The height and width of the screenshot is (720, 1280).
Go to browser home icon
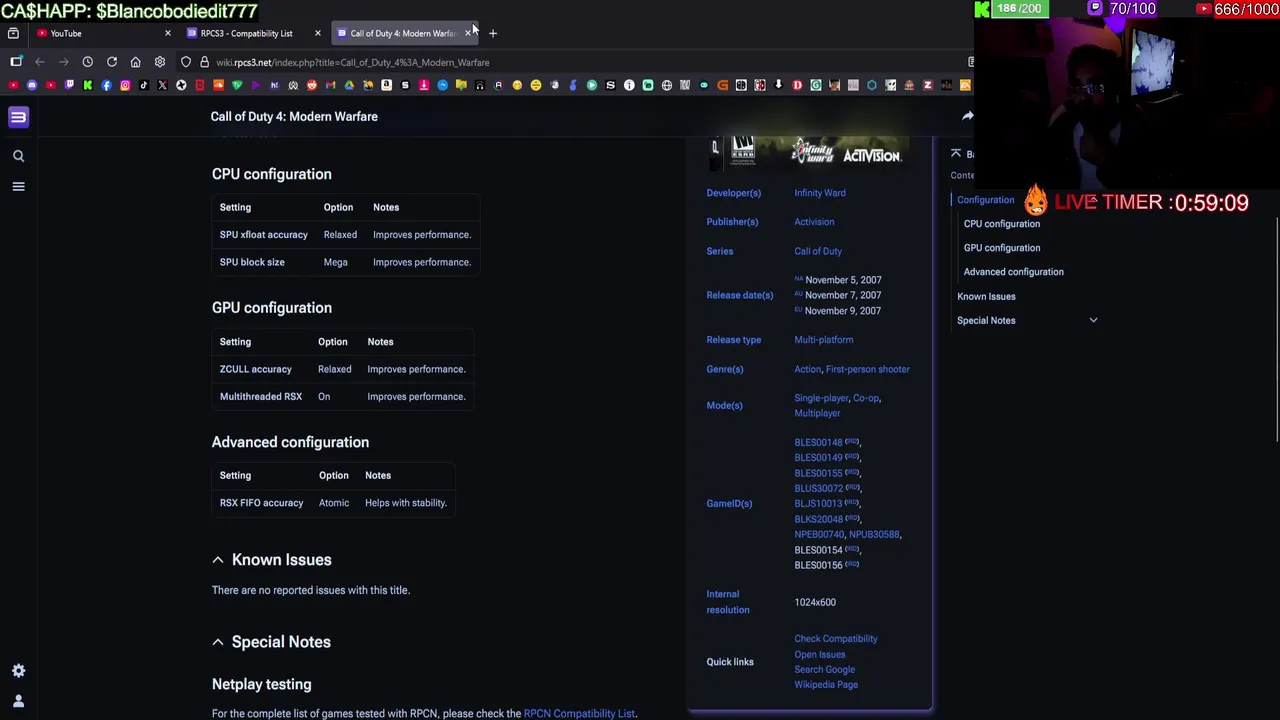[x=136, y=62]
